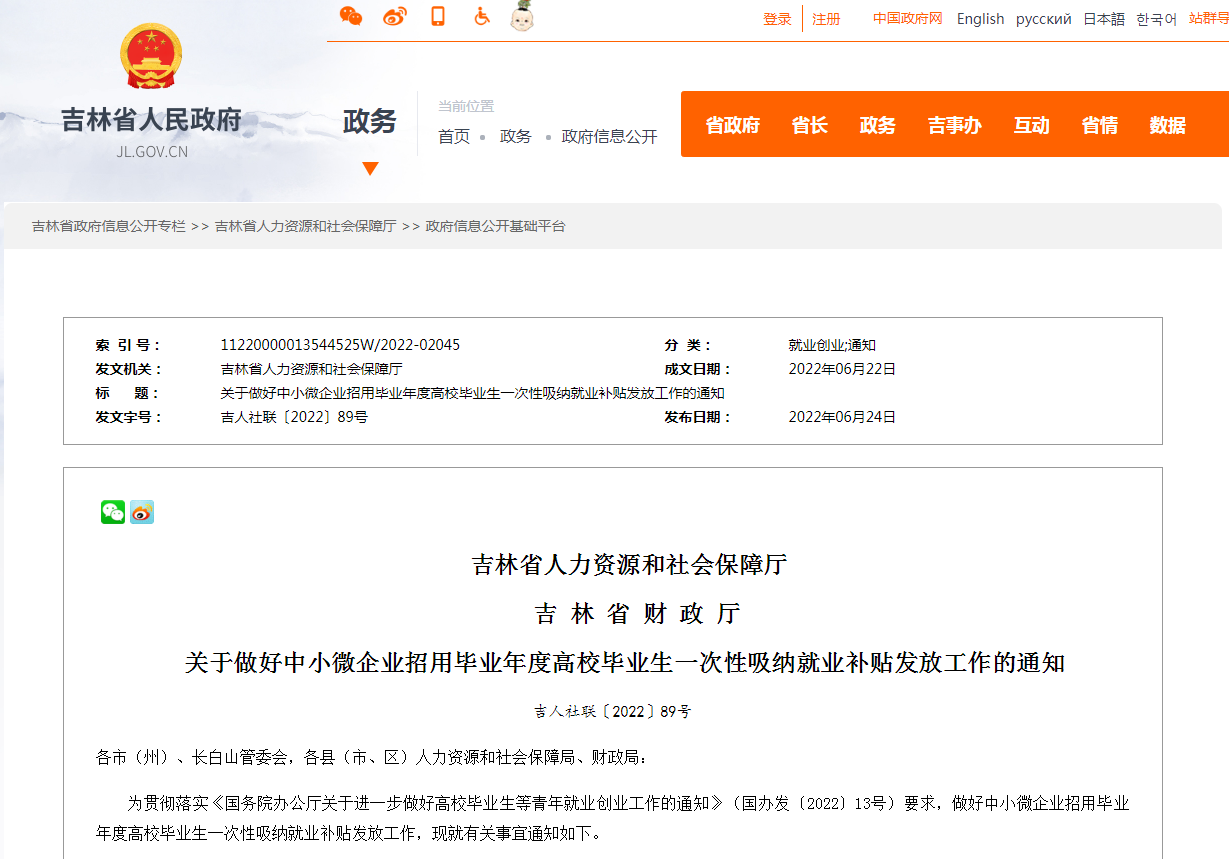Click the baby face mascot icon
This screenshot has height=859, width=1229.
click(x=522, y=16)
